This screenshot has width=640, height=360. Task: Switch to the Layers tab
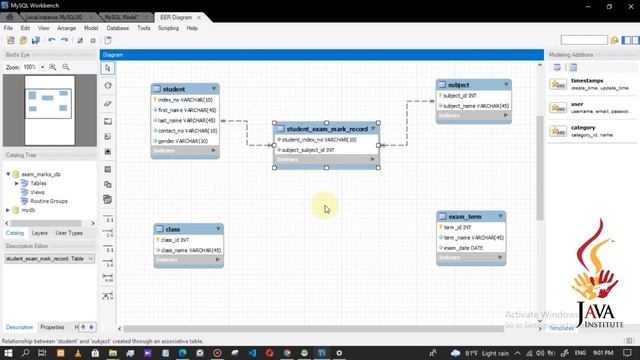[40, 233]
